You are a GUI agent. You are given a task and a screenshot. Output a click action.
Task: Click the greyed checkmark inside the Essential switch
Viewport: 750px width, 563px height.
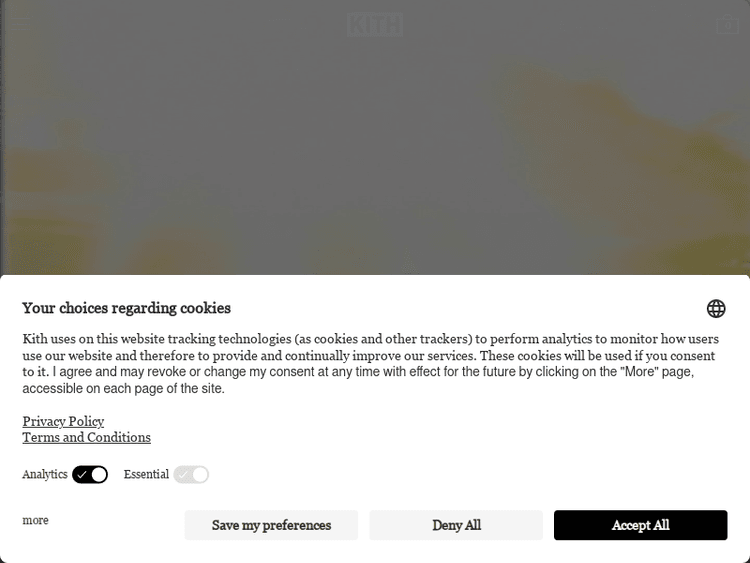[x=183, y=475]
